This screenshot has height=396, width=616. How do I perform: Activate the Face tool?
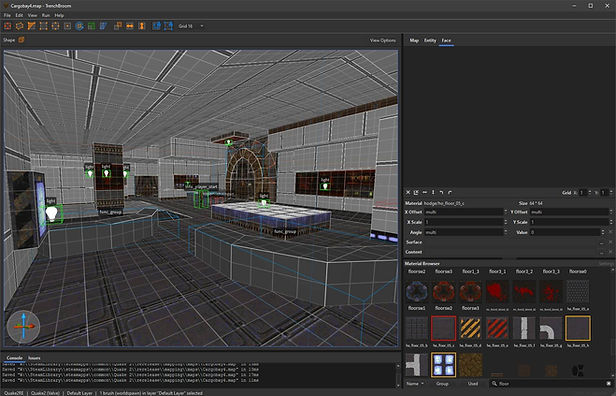click(68, 26)
